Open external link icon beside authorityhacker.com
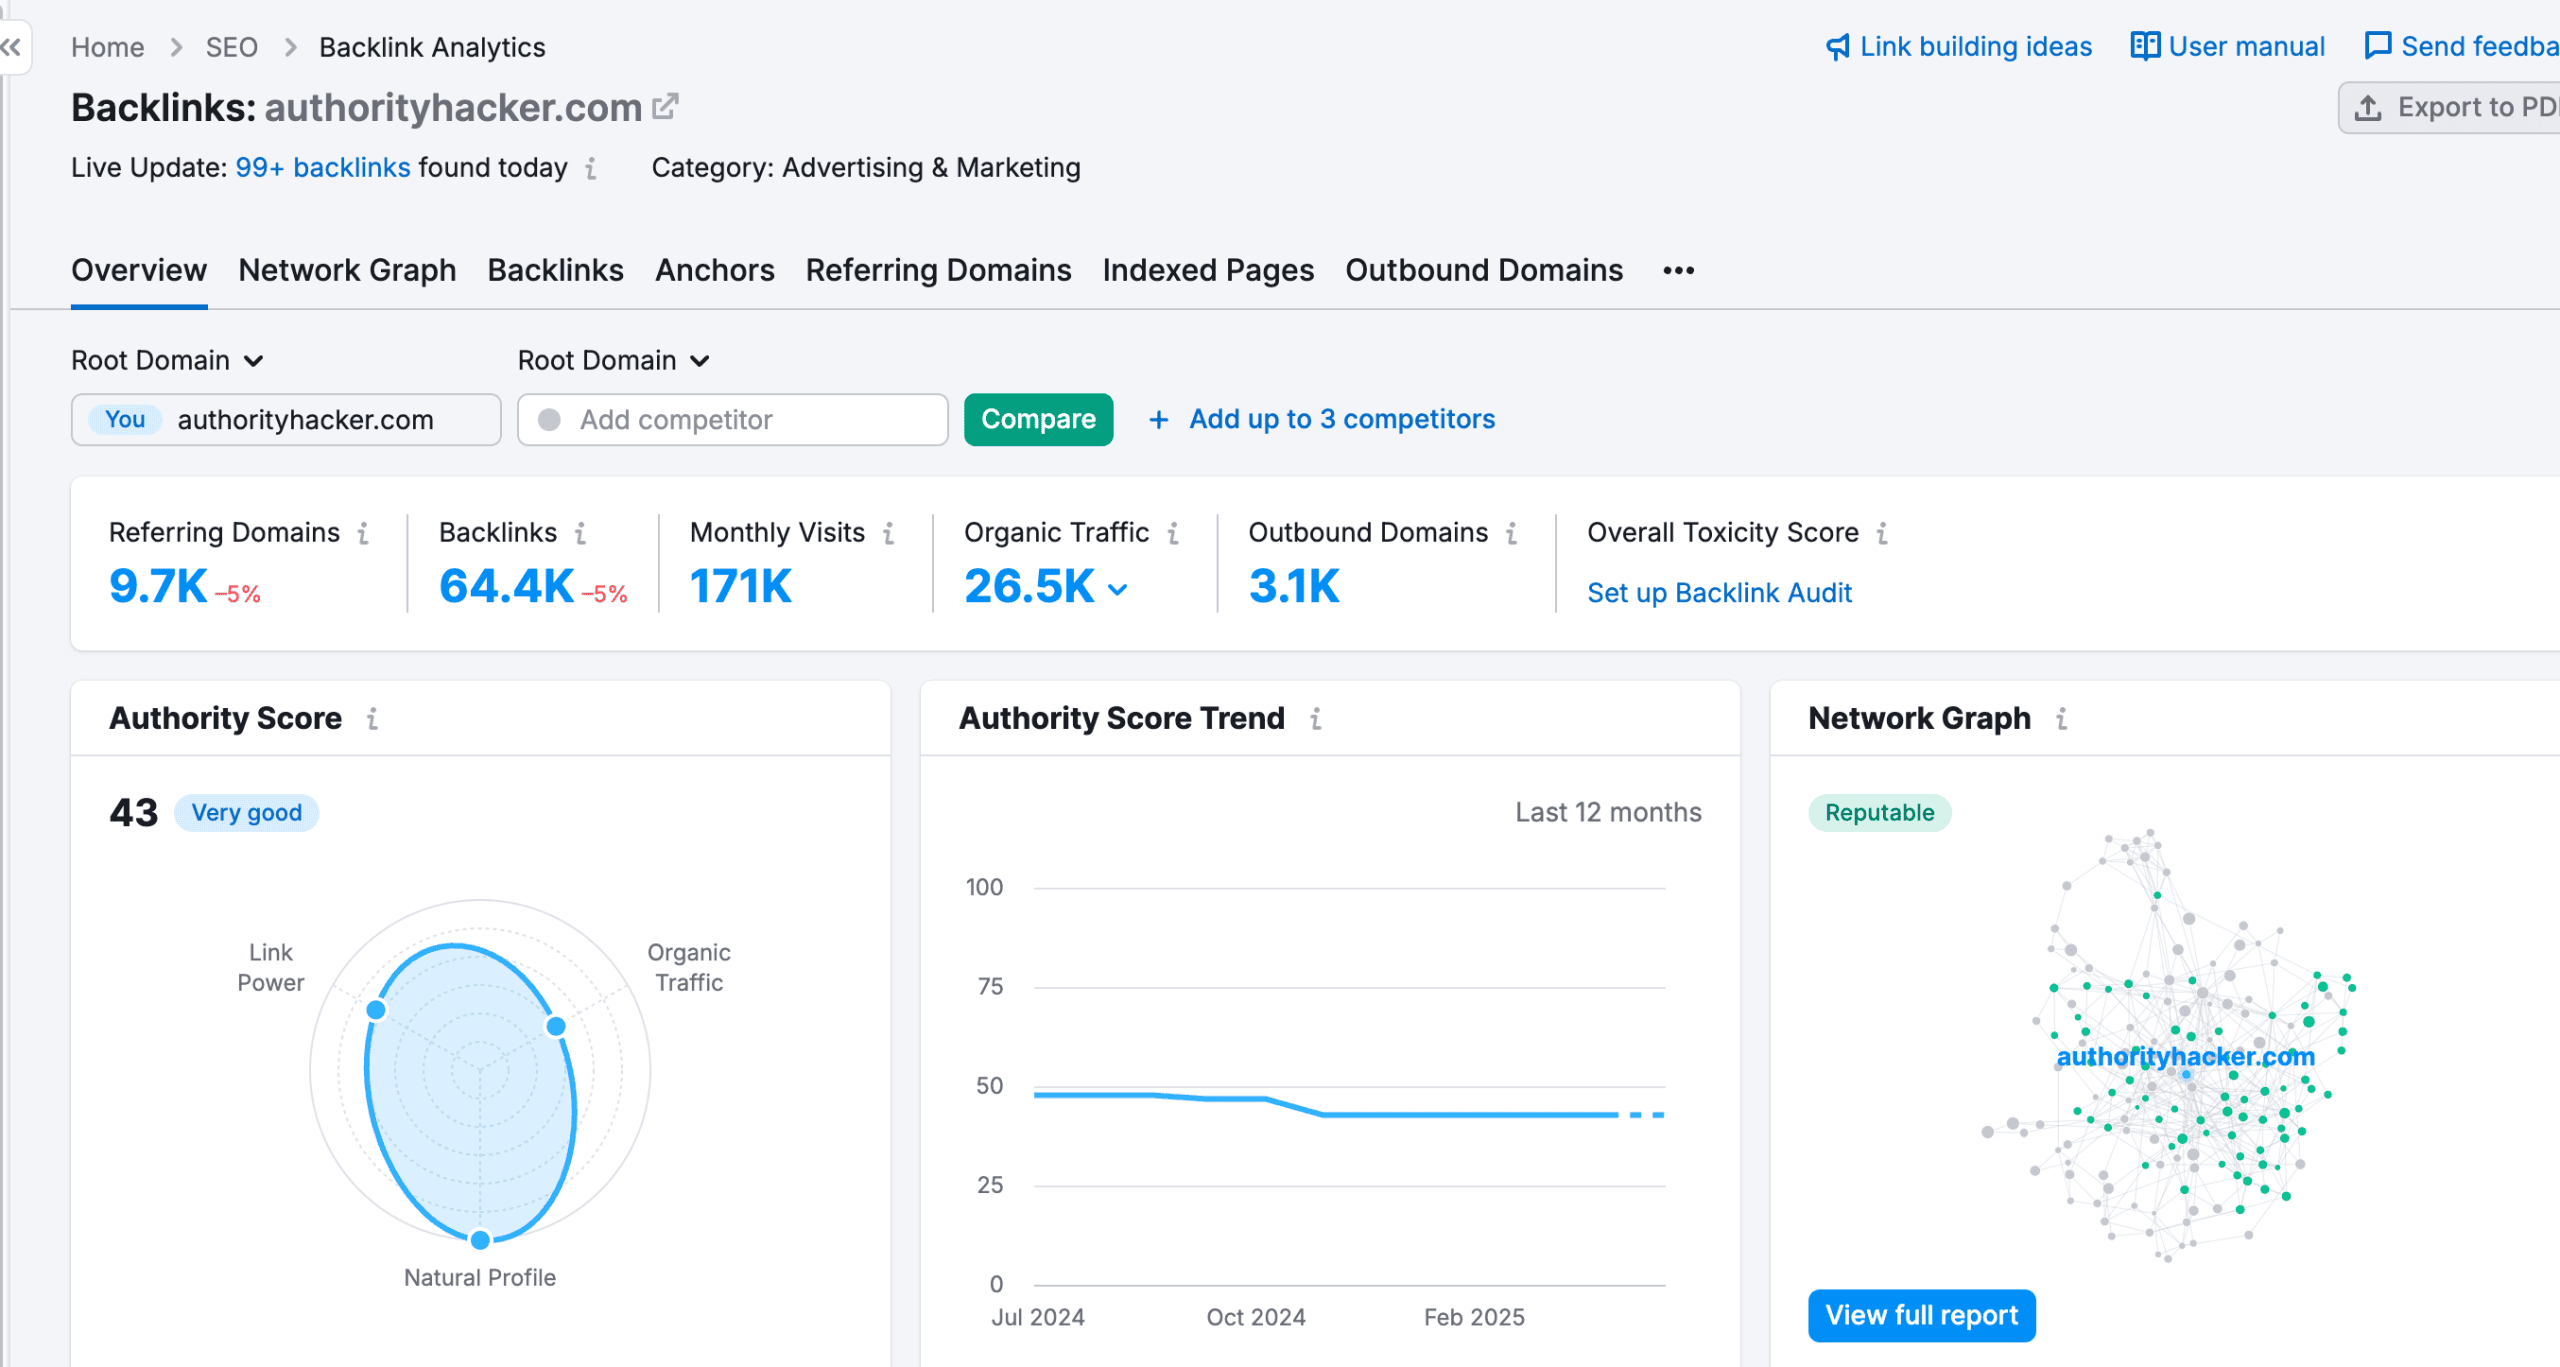2560x1367 pixels. 665,106
